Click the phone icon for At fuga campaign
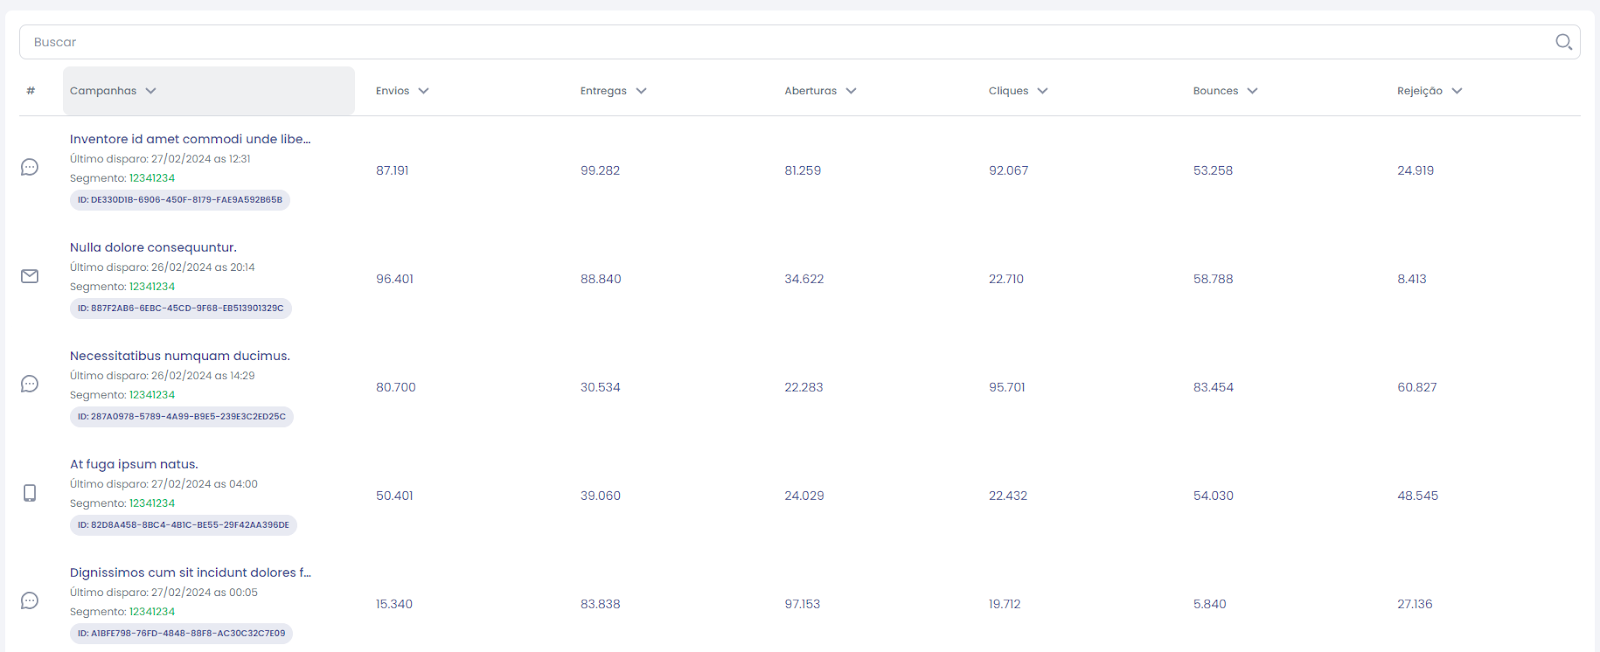Screen dimensions: 1600x652 (x=30, y=493)
